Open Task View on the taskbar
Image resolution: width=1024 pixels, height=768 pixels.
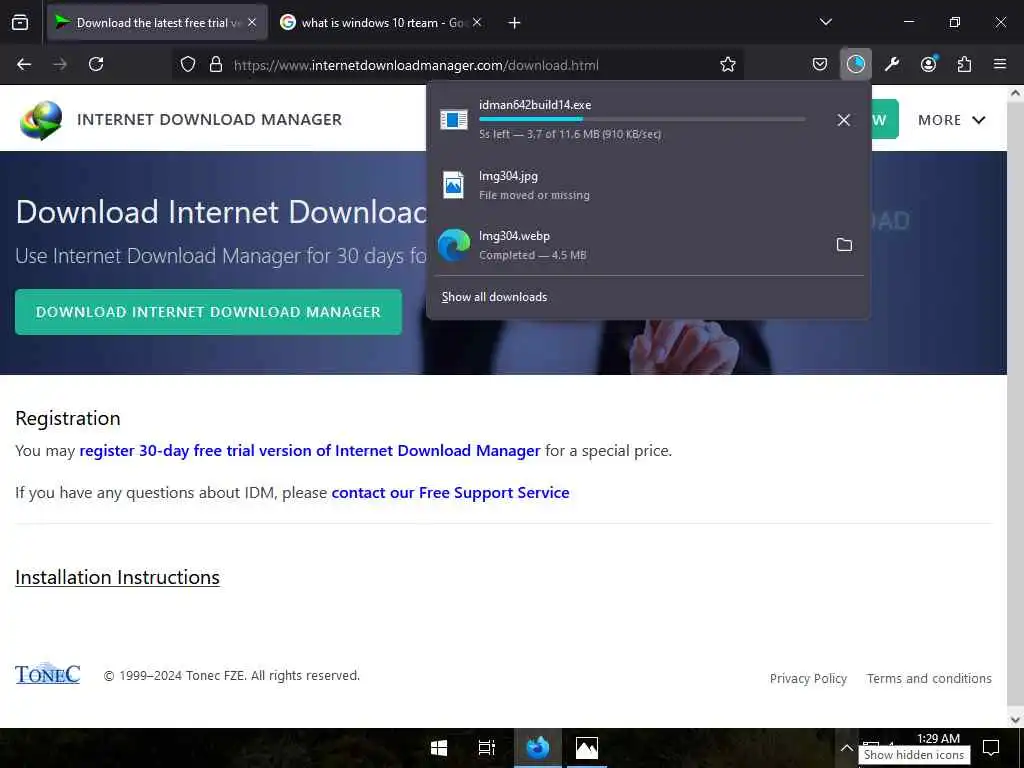pos(487,748)
